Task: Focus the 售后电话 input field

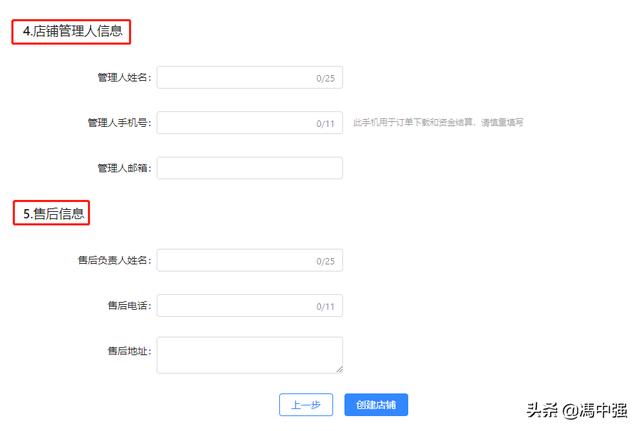Action: pyautogui.click(x=249, y=306)
